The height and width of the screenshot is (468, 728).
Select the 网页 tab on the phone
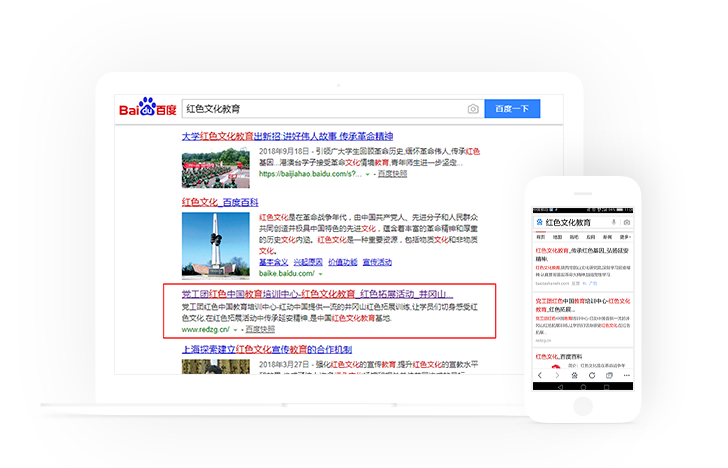[x=541, y=236]
